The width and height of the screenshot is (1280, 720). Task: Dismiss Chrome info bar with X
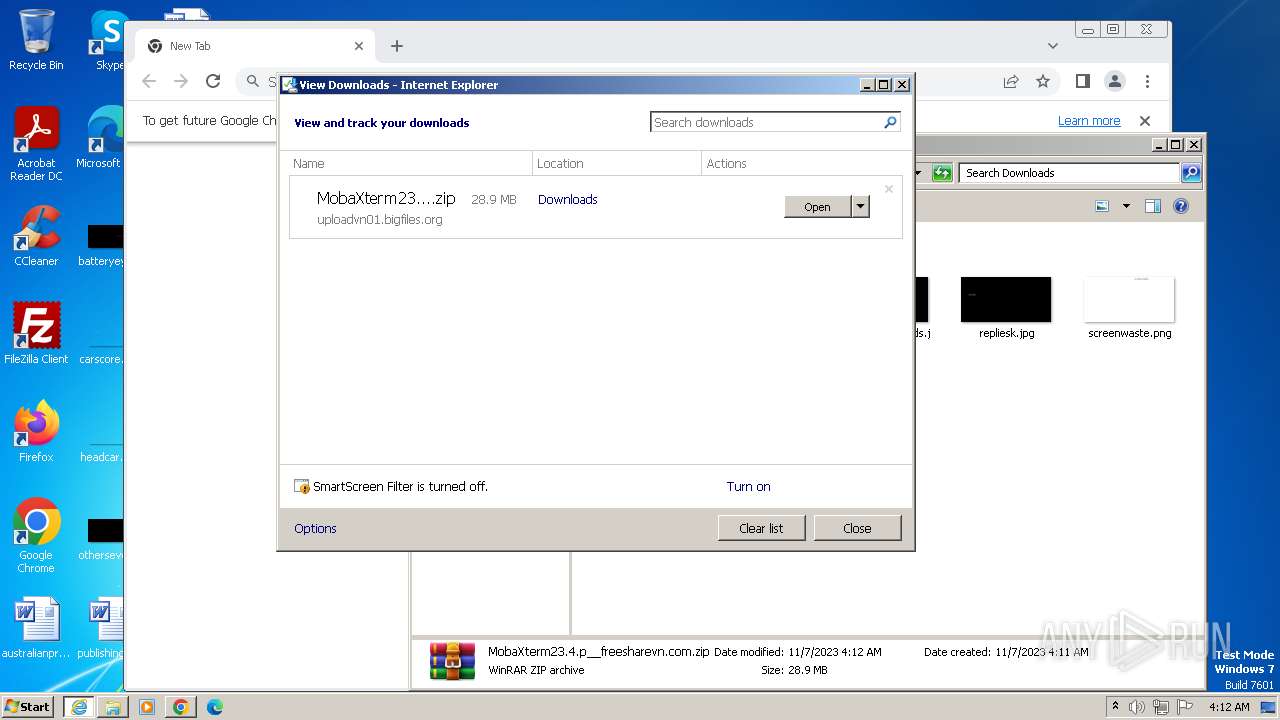[x=1145, y=121]
